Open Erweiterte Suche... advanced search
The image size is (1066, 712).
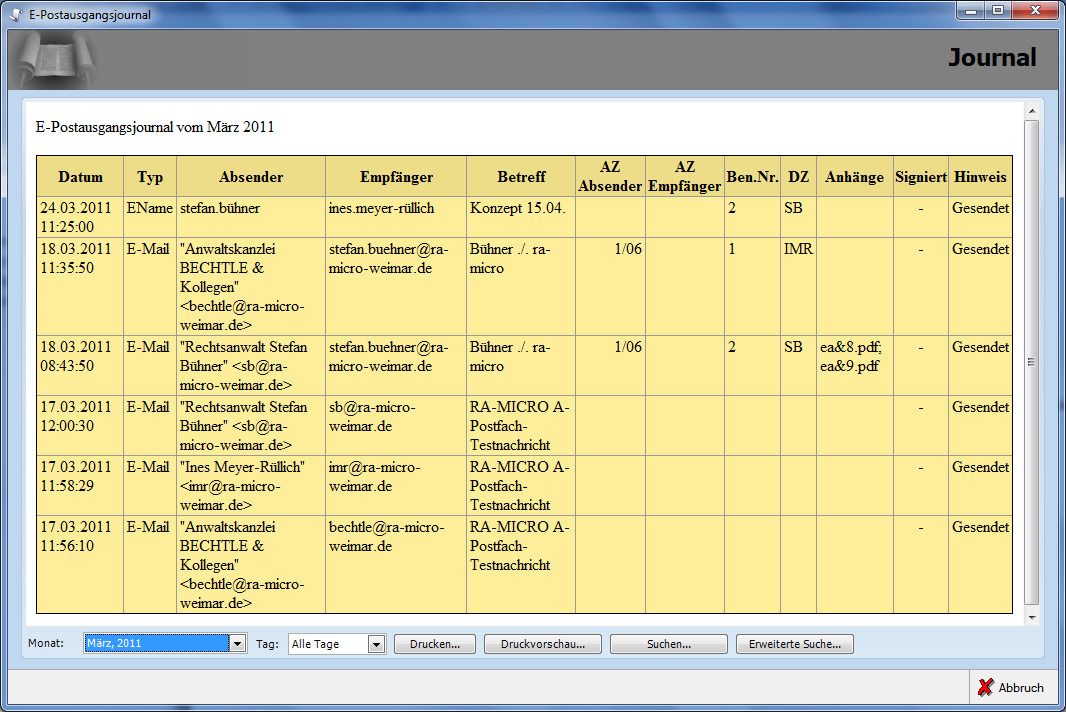pyautogui.click(x=794, y=644)
